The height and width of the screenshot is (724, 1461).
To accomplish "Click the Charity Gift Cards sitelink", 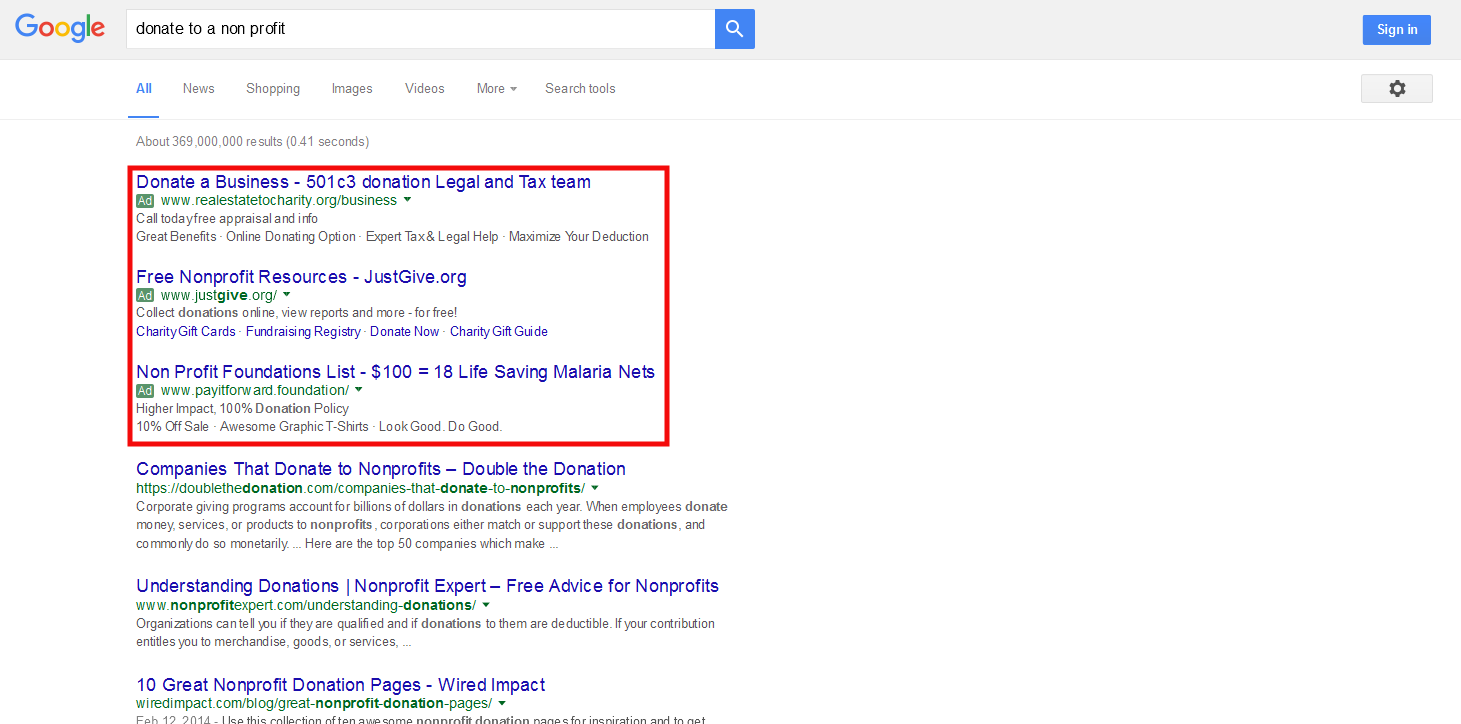I will [186, 331].
